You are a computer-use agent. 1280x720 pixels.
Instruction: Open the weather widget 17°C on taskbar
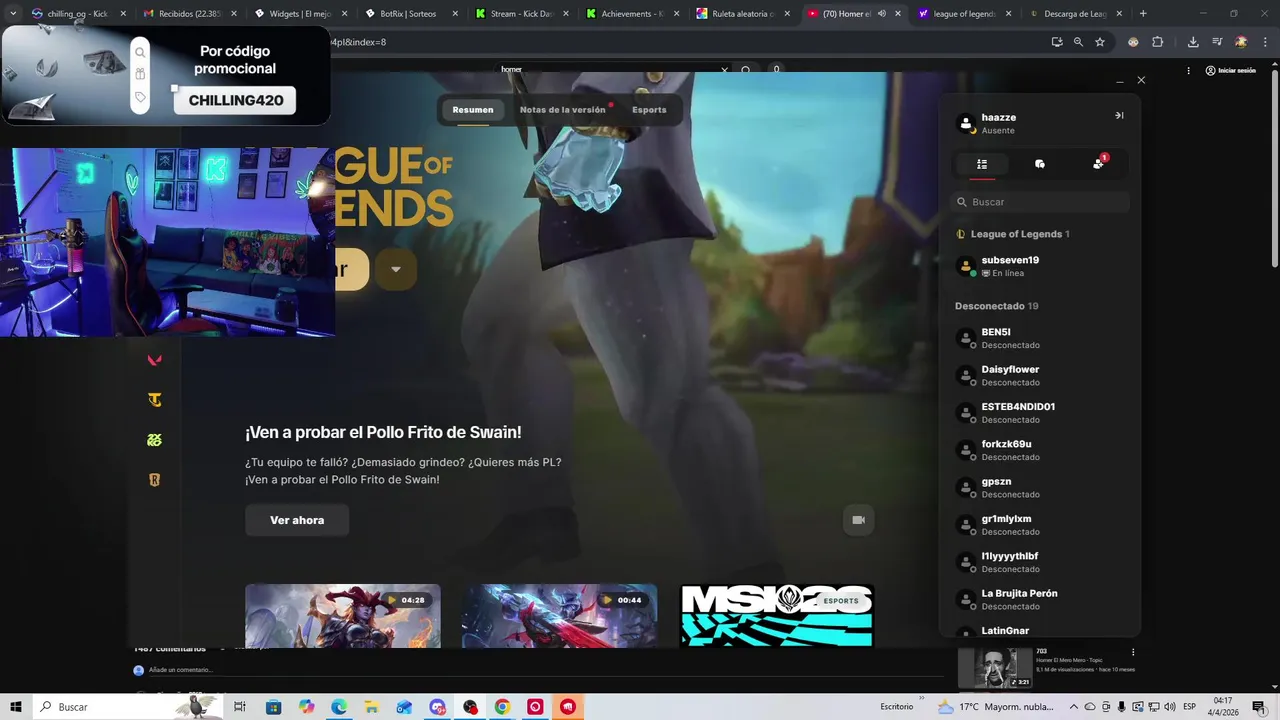995,707
